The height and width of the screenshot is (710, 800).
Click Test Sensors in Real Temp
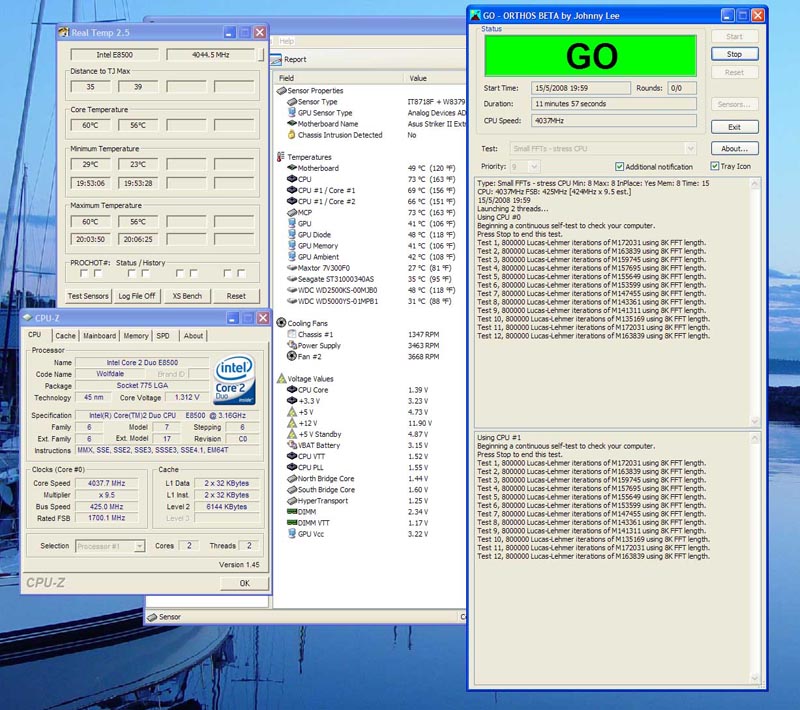tap(88, 296)
